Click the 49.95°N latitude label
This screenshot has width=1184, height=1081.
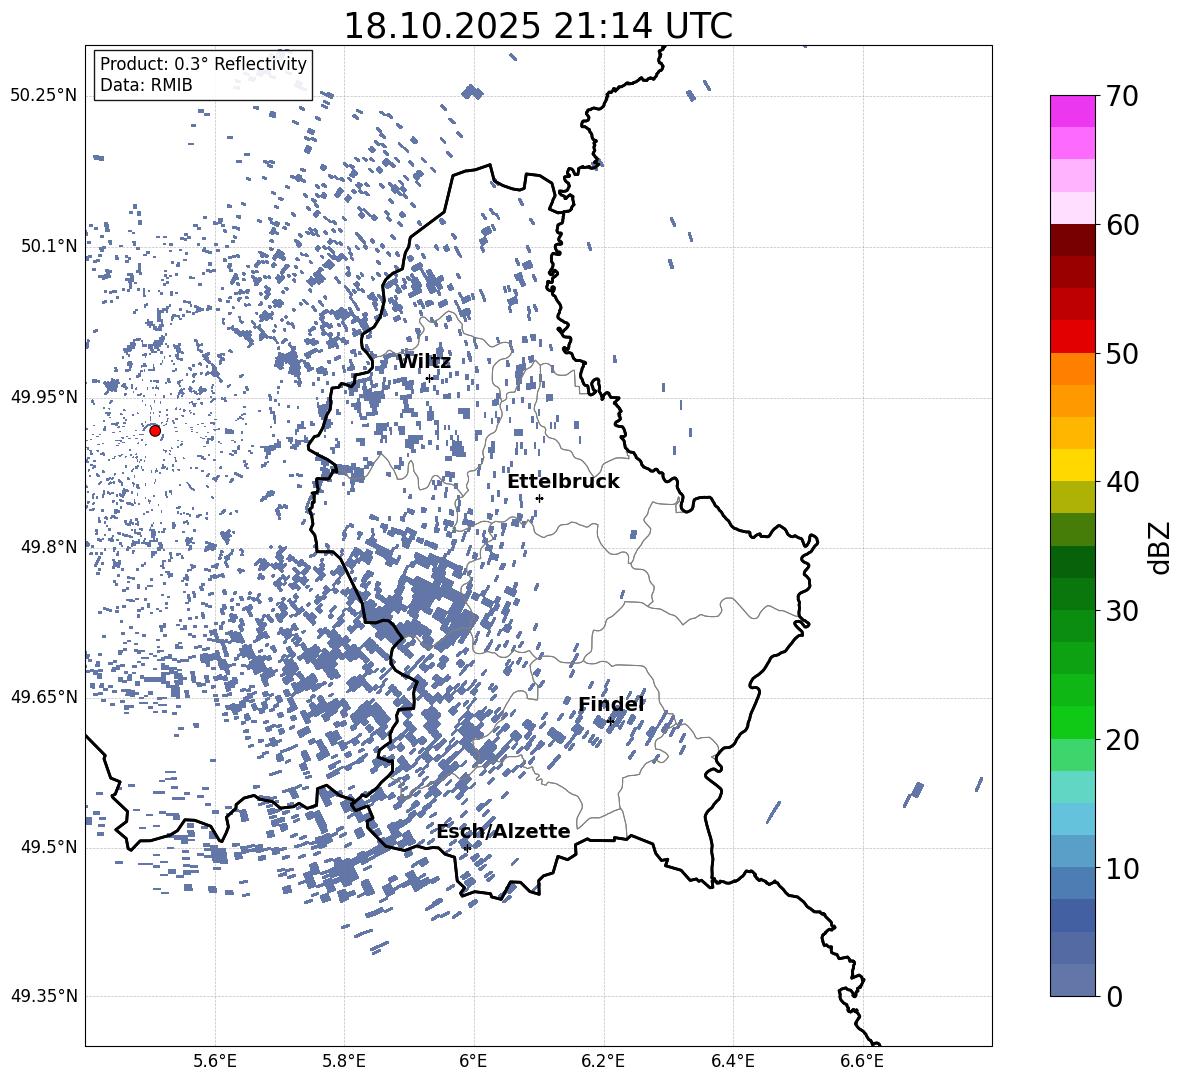point(44,396)
